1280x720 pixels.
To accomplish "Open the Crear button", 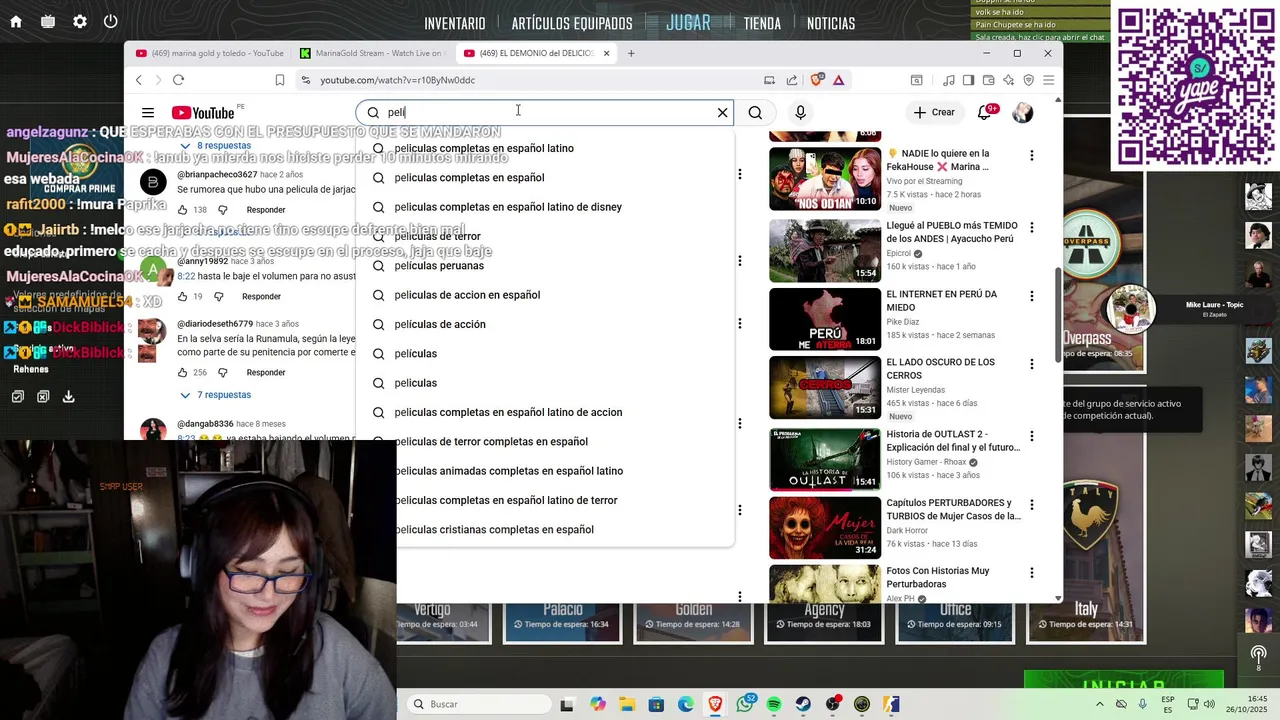I will tap(934, 113).
